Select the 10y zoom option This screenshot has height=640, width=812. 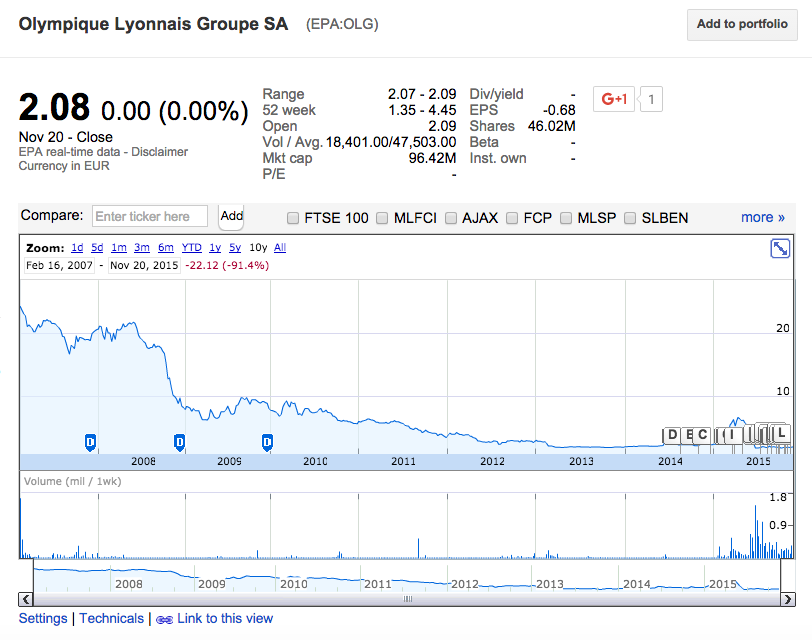[x=258, y=248]
